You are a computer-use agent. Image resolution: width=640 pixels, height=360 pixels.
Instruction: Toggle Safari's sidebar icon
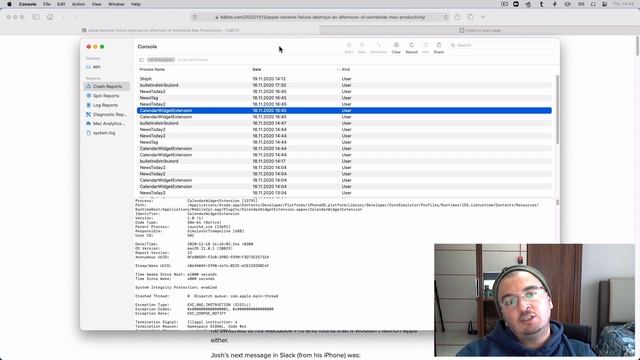pos(36,17)
